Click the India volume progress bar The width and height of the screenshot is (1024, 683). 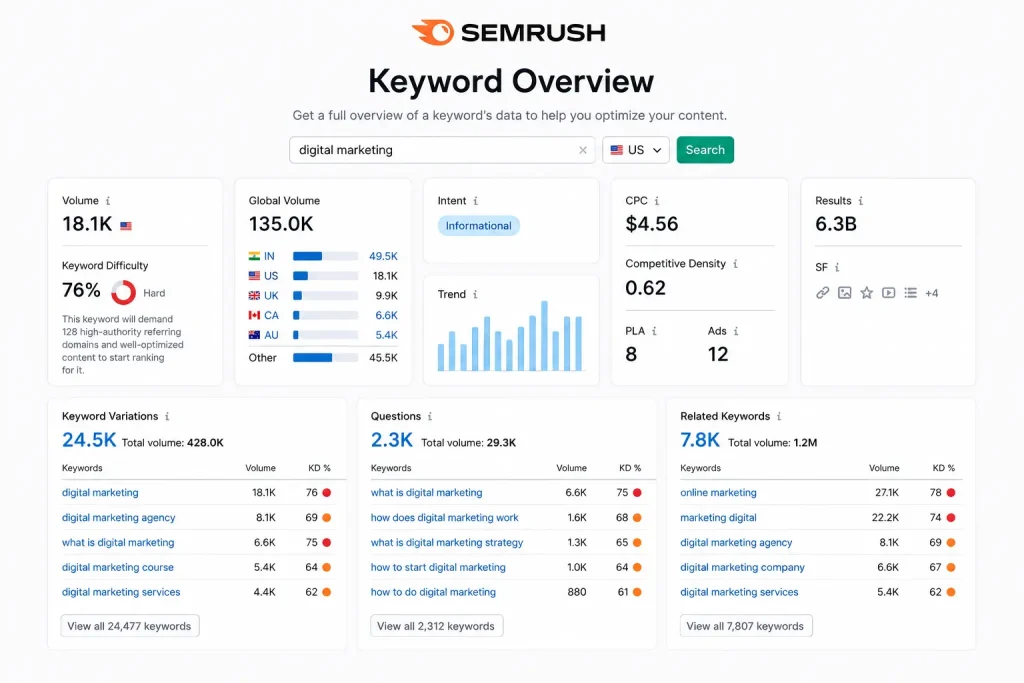(x=325, y=257)
